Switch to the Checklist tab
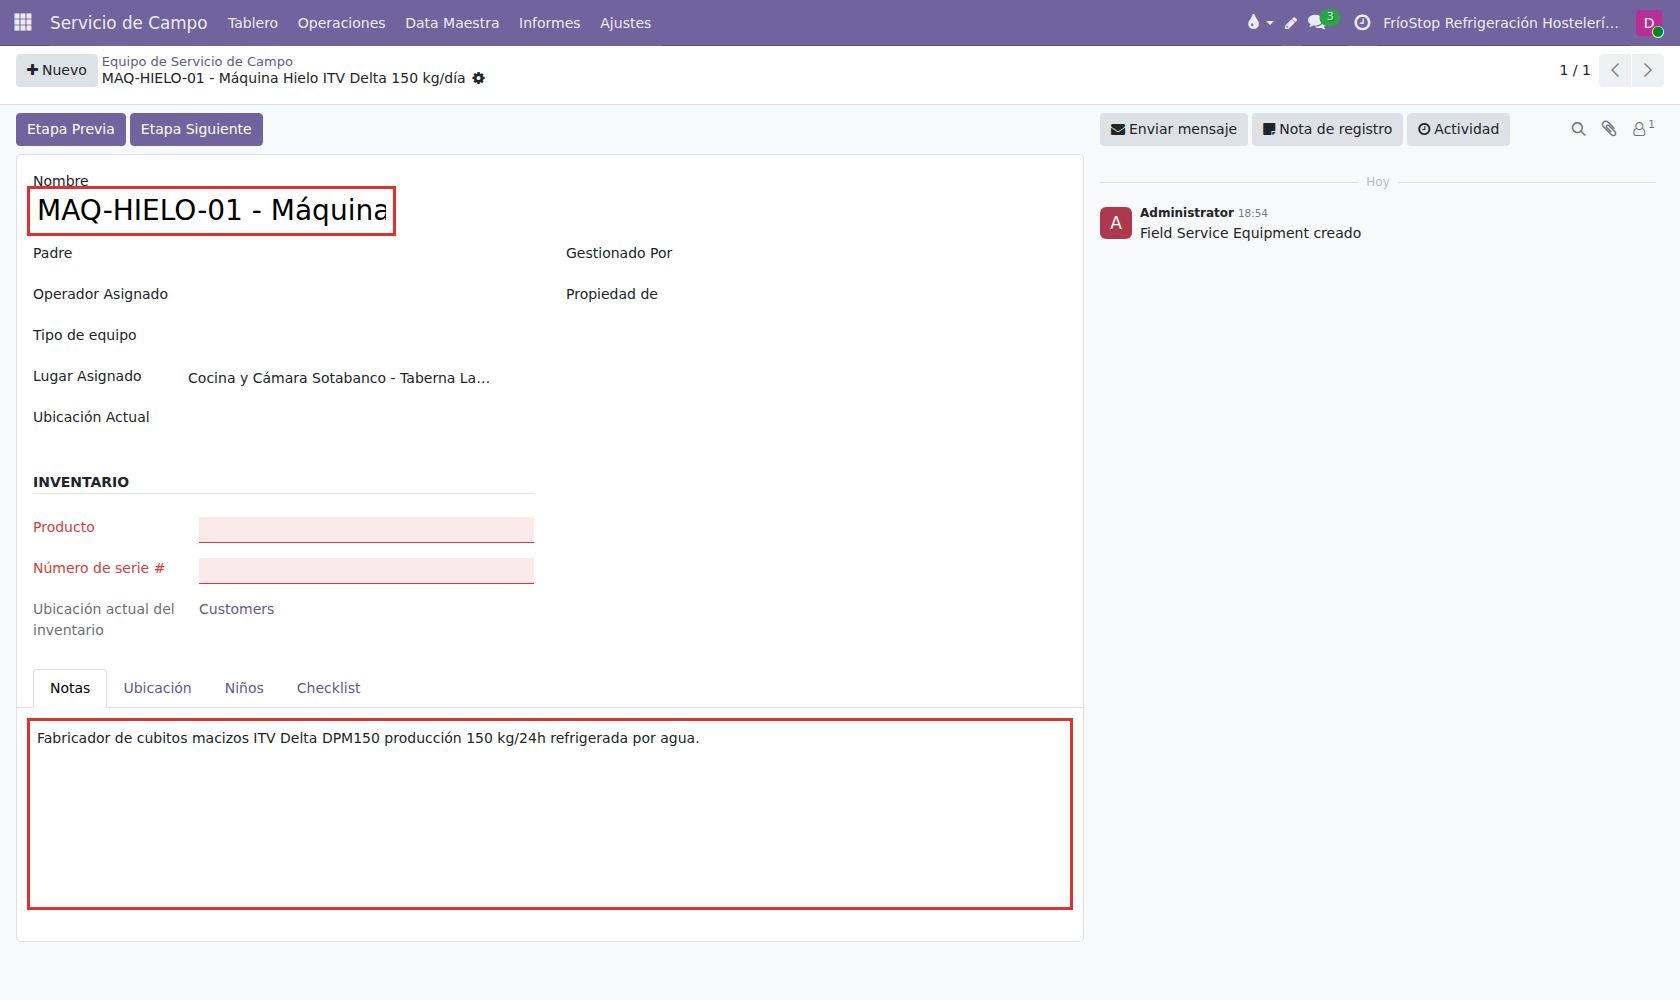 [x=328, y=688]
